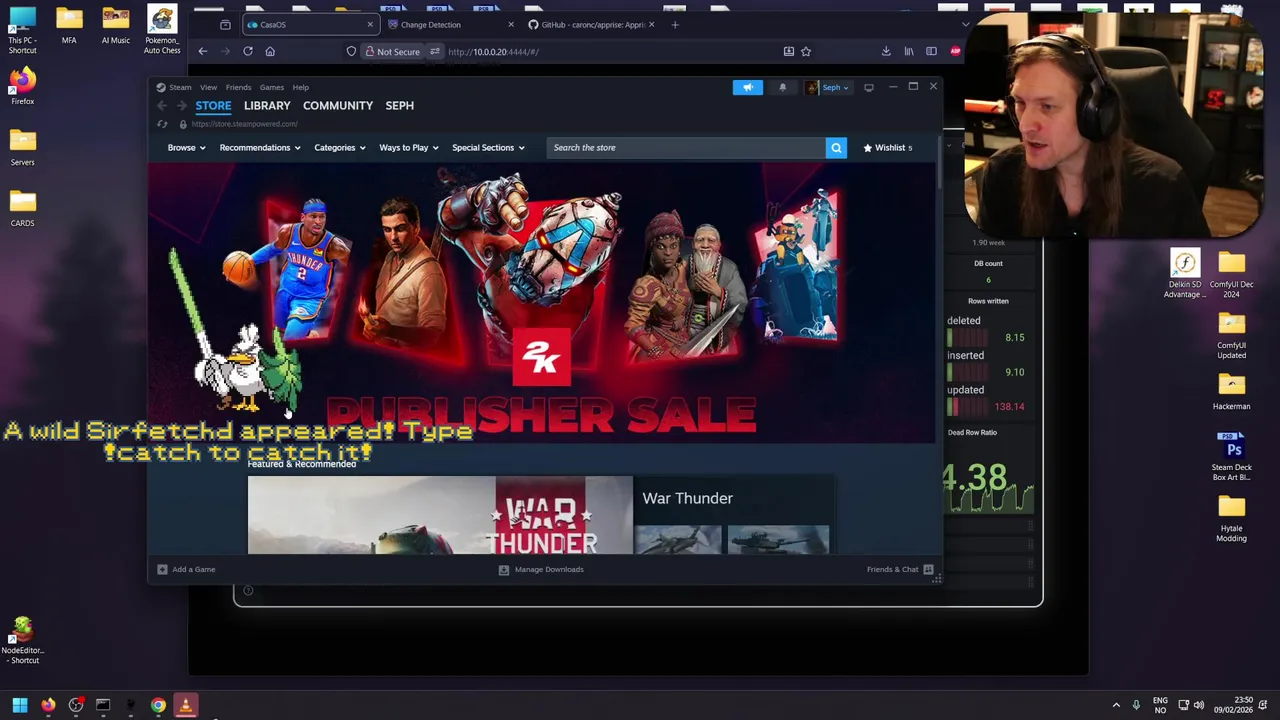Open VLC from the taskbar

coord(185,705)
